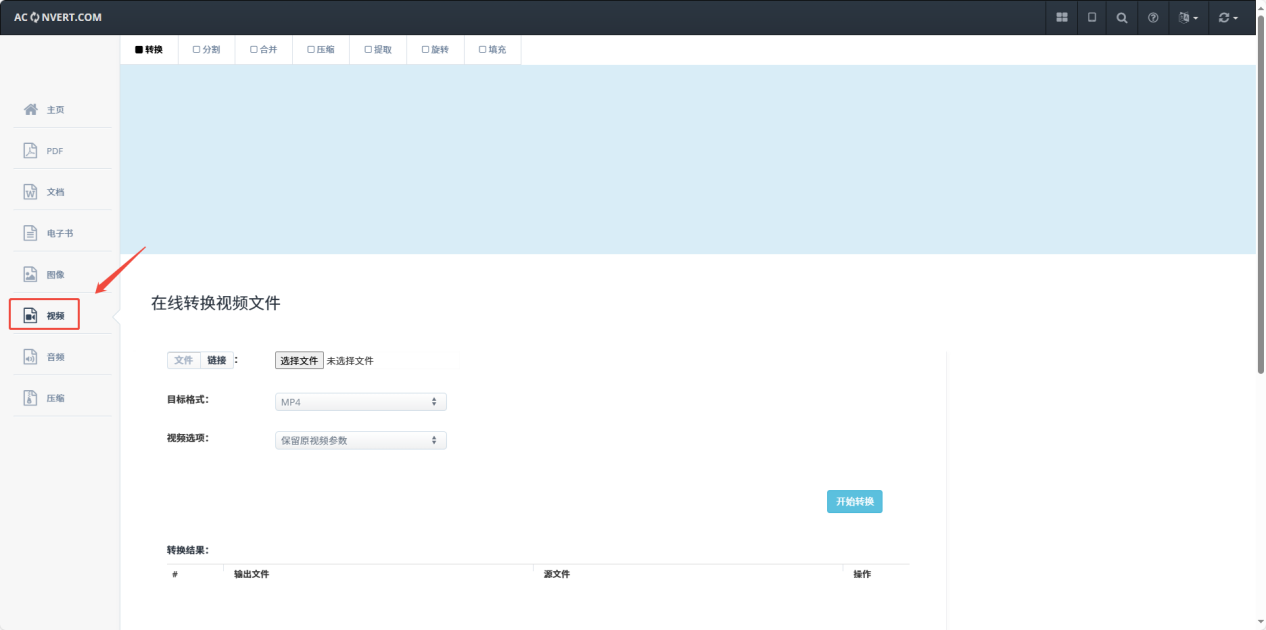The width and height of the screenshot is (1266, 630).
Task: Click the 输出文件 column header
Action: (x=251, y=574)
